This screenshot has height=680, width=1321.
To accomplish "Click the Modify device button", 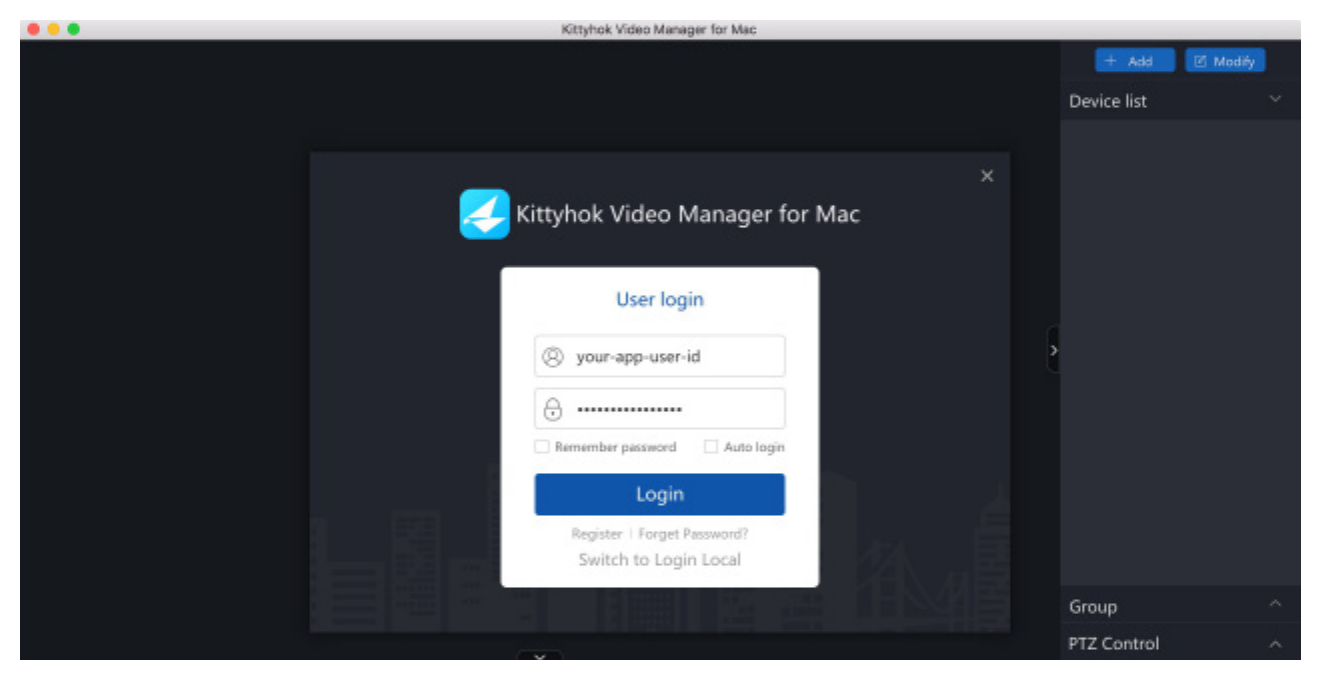I will (x=1225, y=61).
